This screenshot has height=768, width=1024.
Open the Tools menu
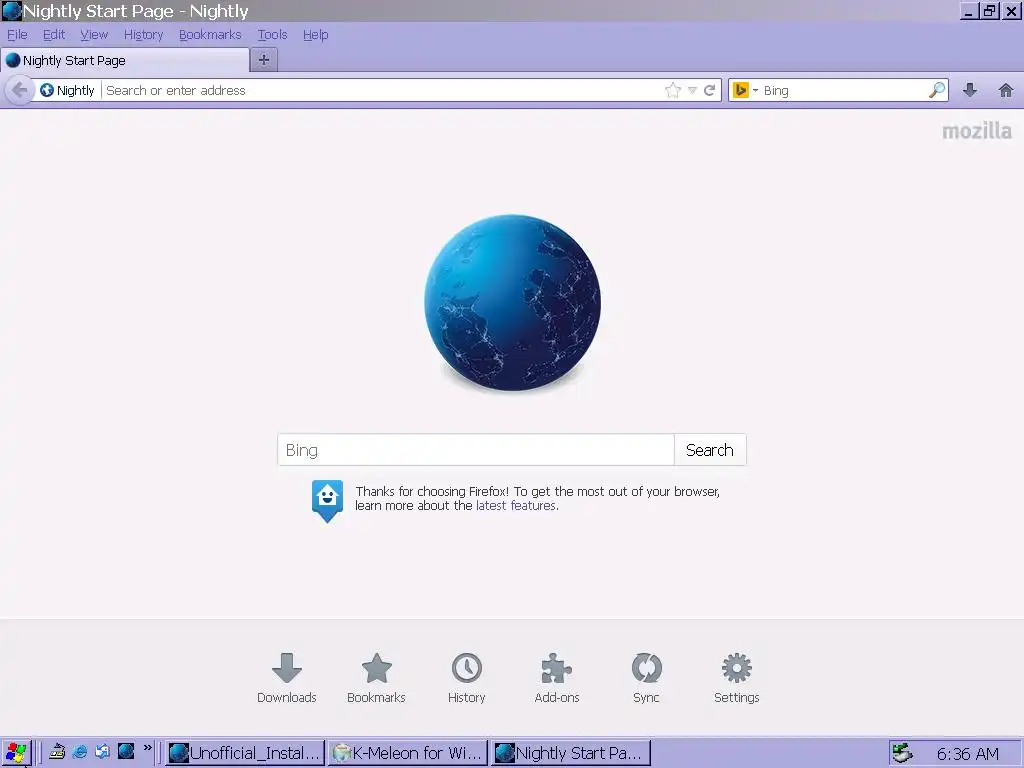pos(272,35)
